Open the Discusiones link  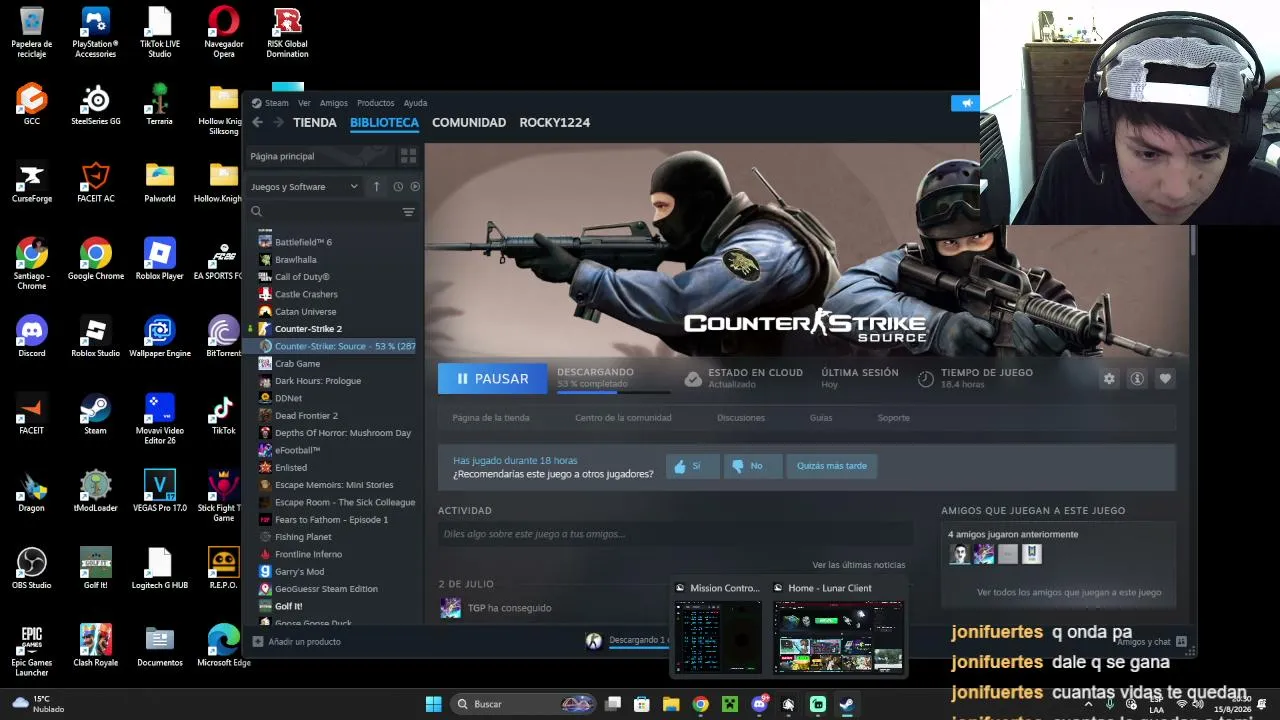(741, 418)
